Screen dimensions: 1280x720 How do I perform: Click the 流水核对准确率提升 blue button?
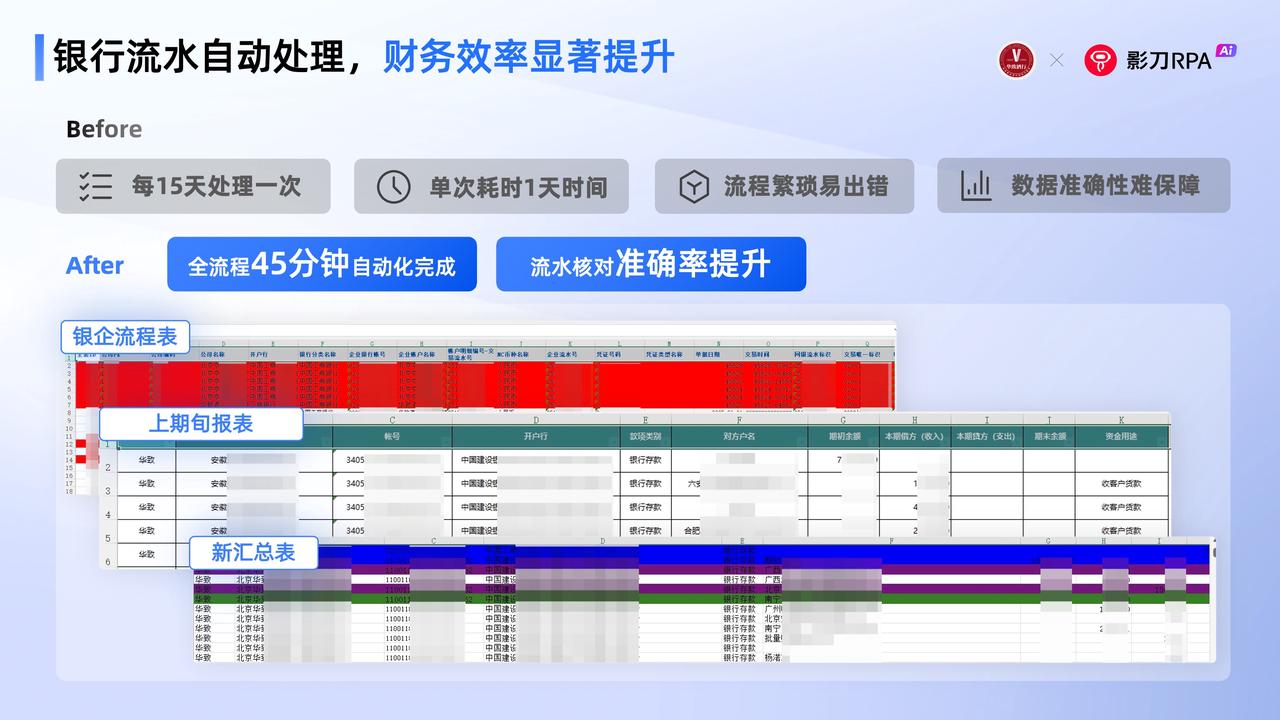coord(650,264)
